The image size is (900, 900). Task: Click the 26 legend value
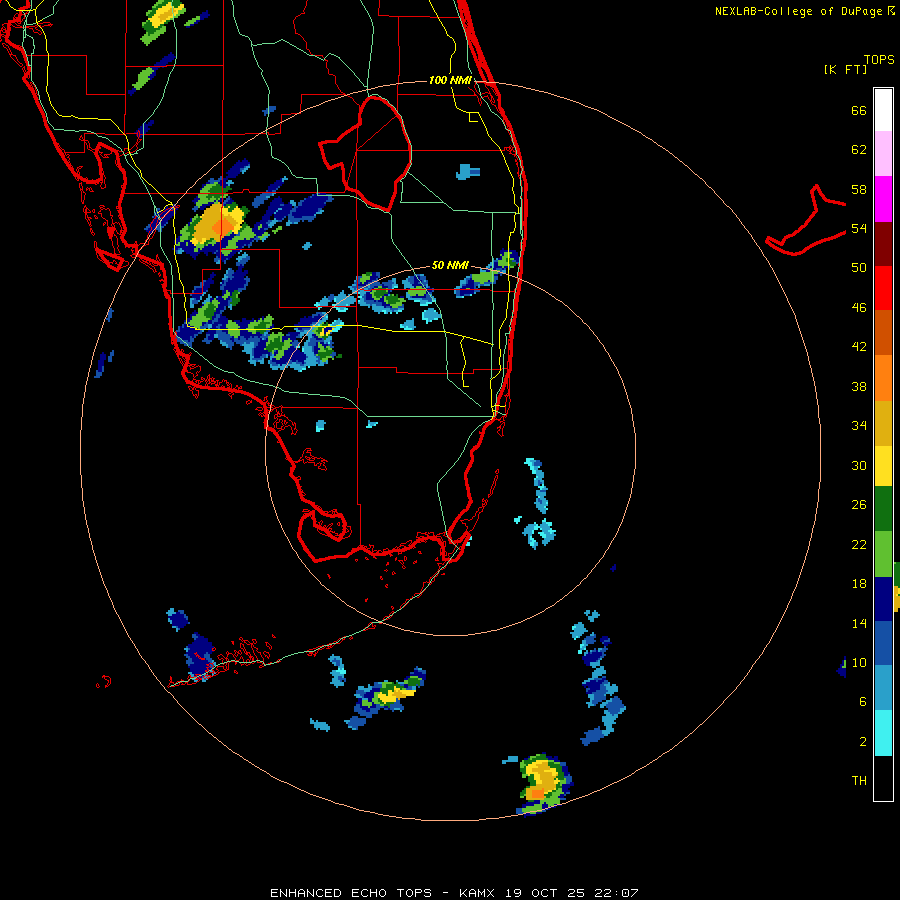click(859, 505)
